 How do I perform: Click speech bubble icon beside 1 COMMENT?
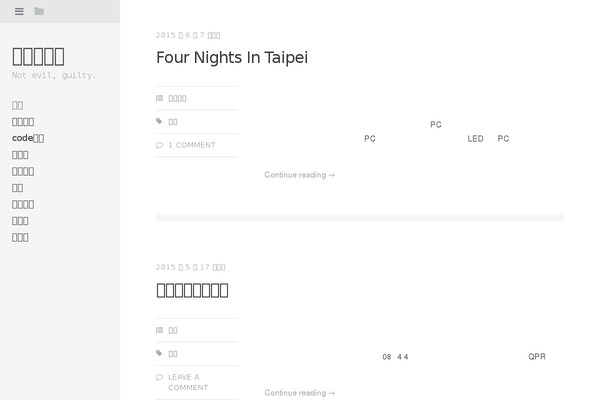(x=160, y=145)
